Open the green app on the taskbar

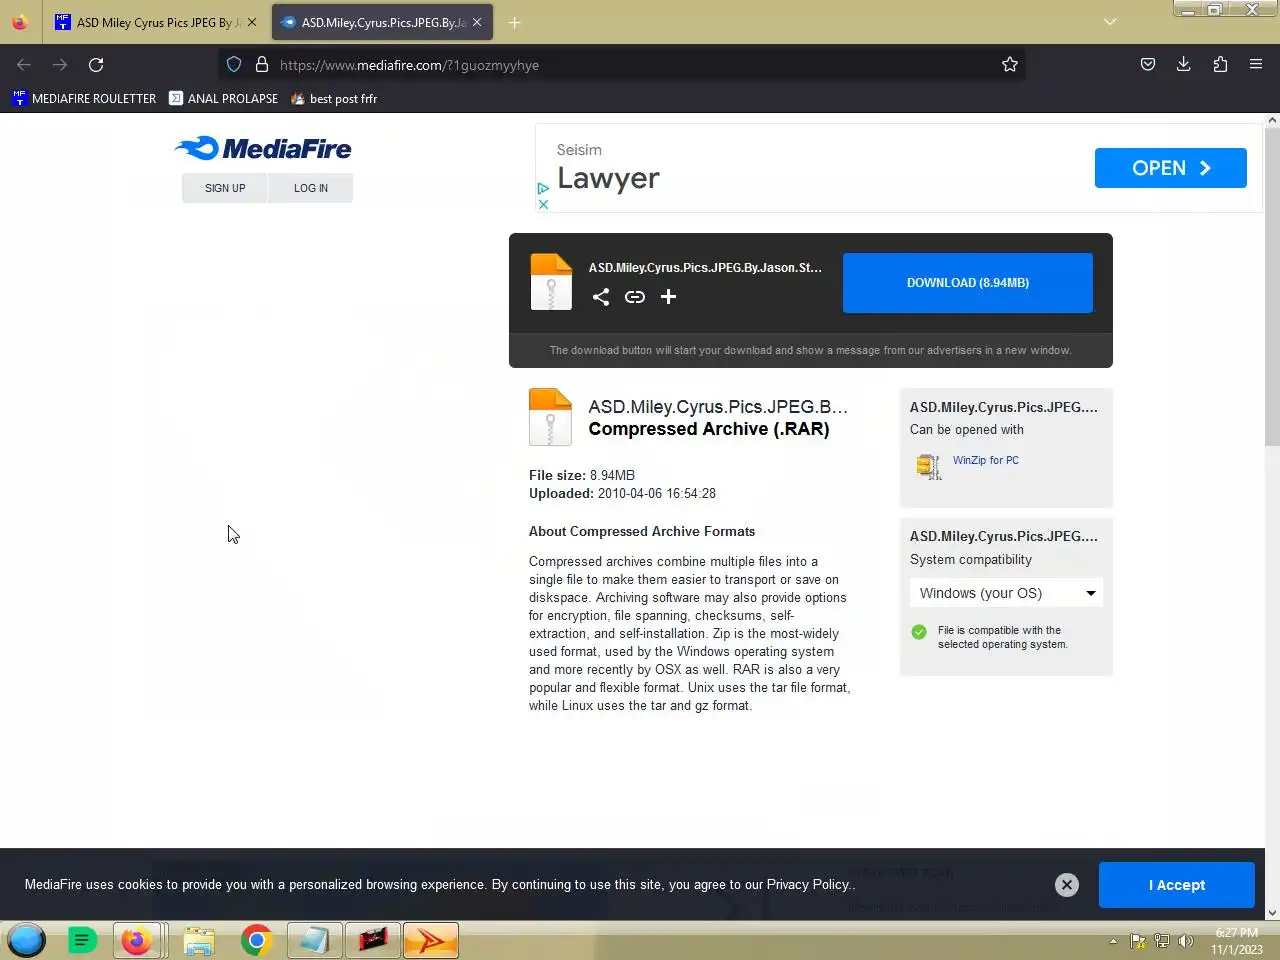82,941
